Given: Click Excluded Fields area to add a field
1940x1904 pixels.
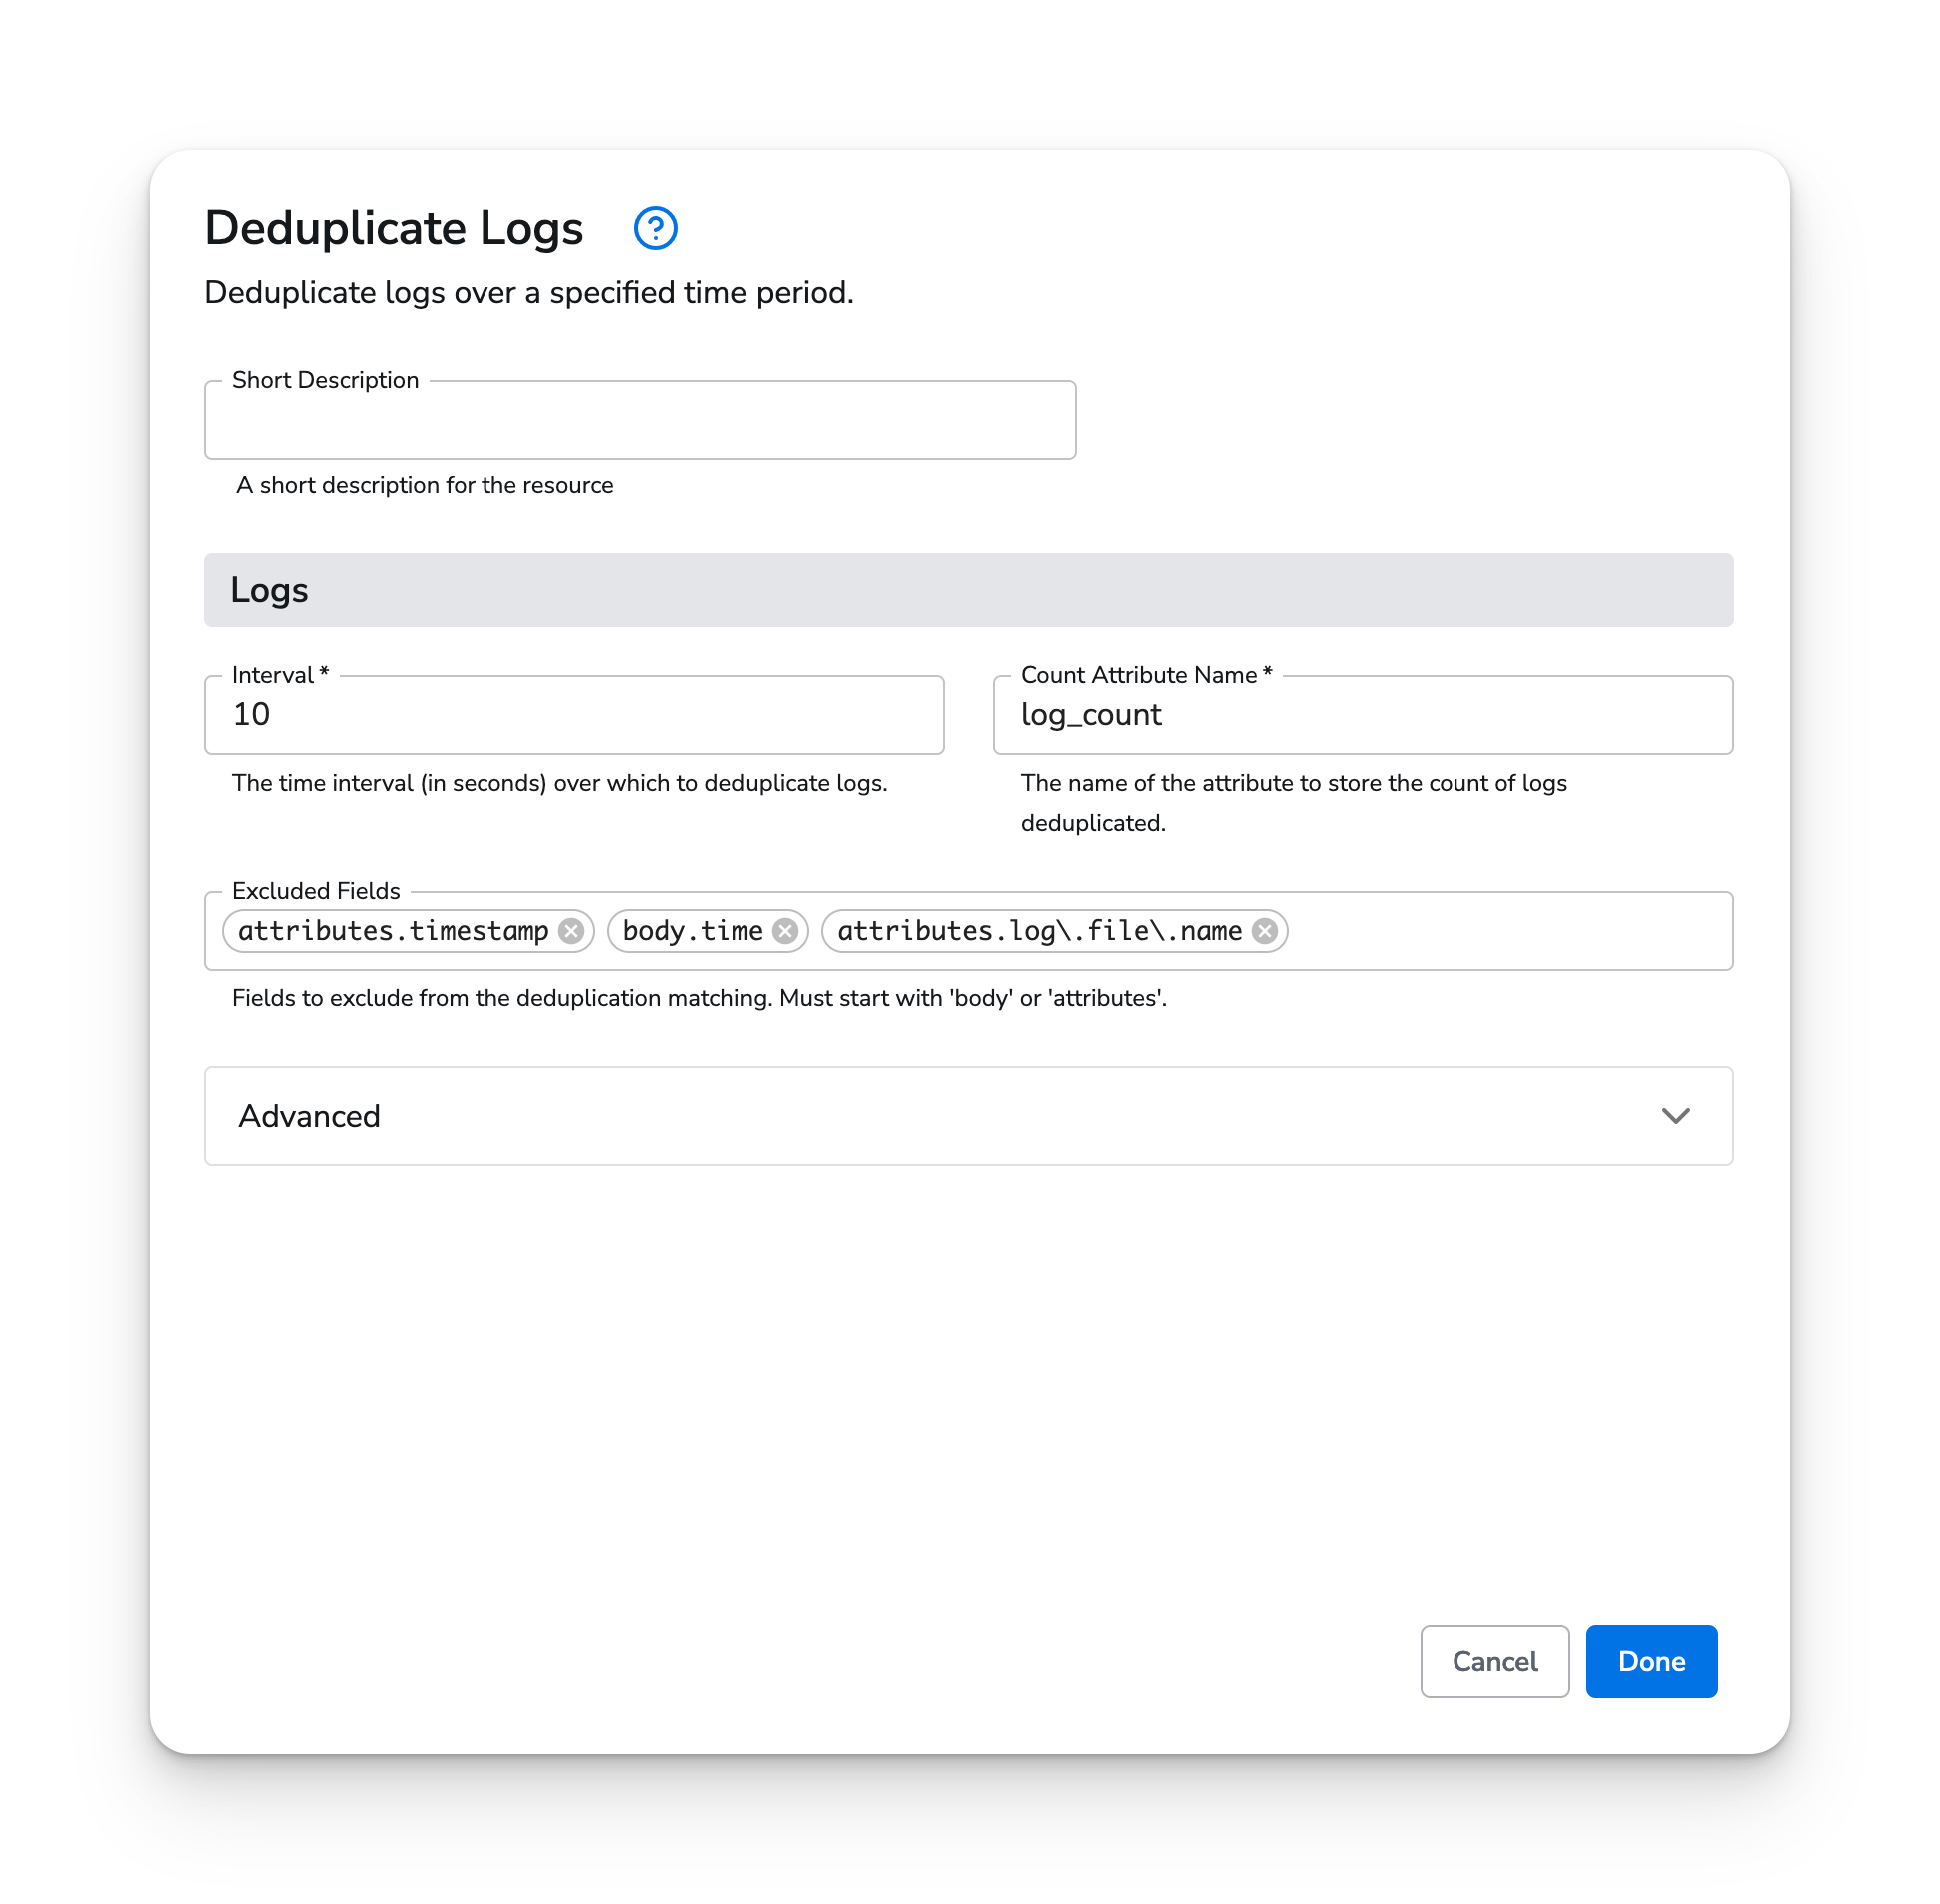Looking at the screenshot, I should coord(1500,931).
